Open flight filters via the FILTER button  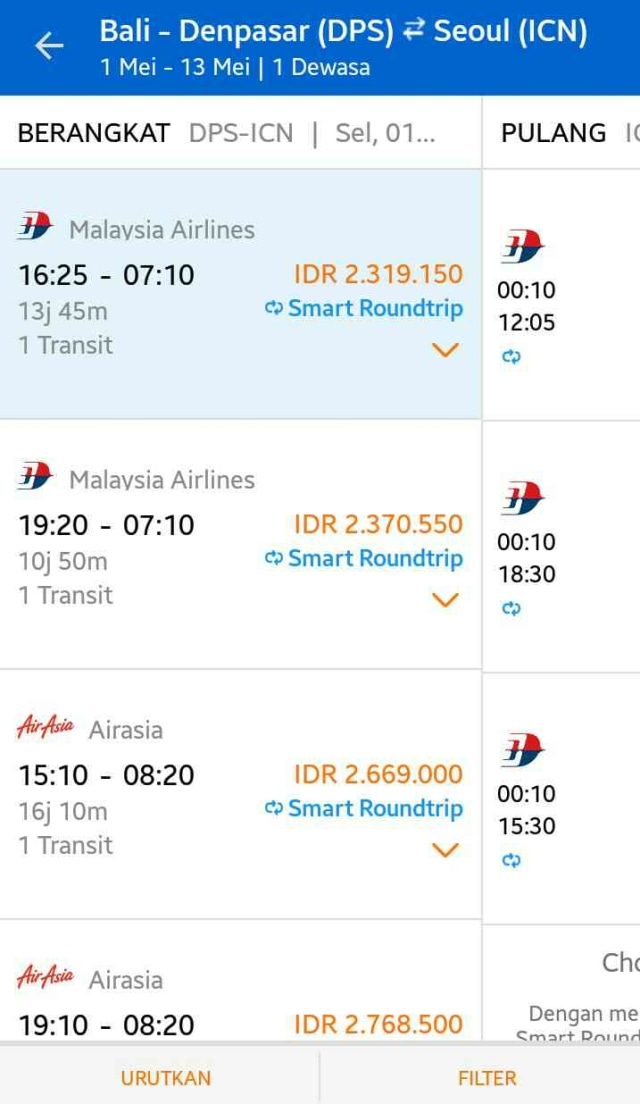coord(486,1078)
